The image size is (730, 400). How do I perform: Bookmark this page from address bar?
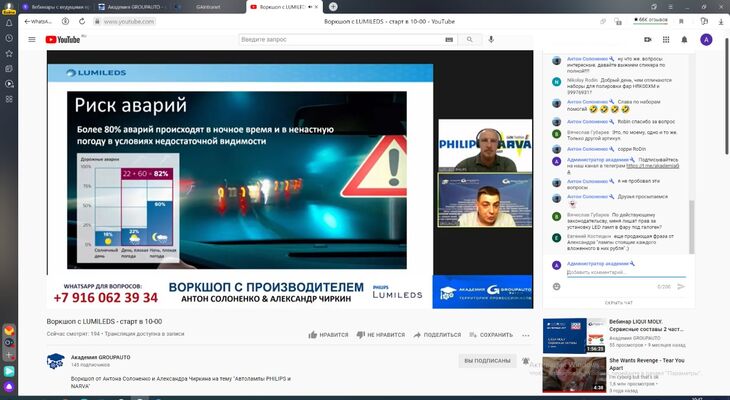click(681, 21)
